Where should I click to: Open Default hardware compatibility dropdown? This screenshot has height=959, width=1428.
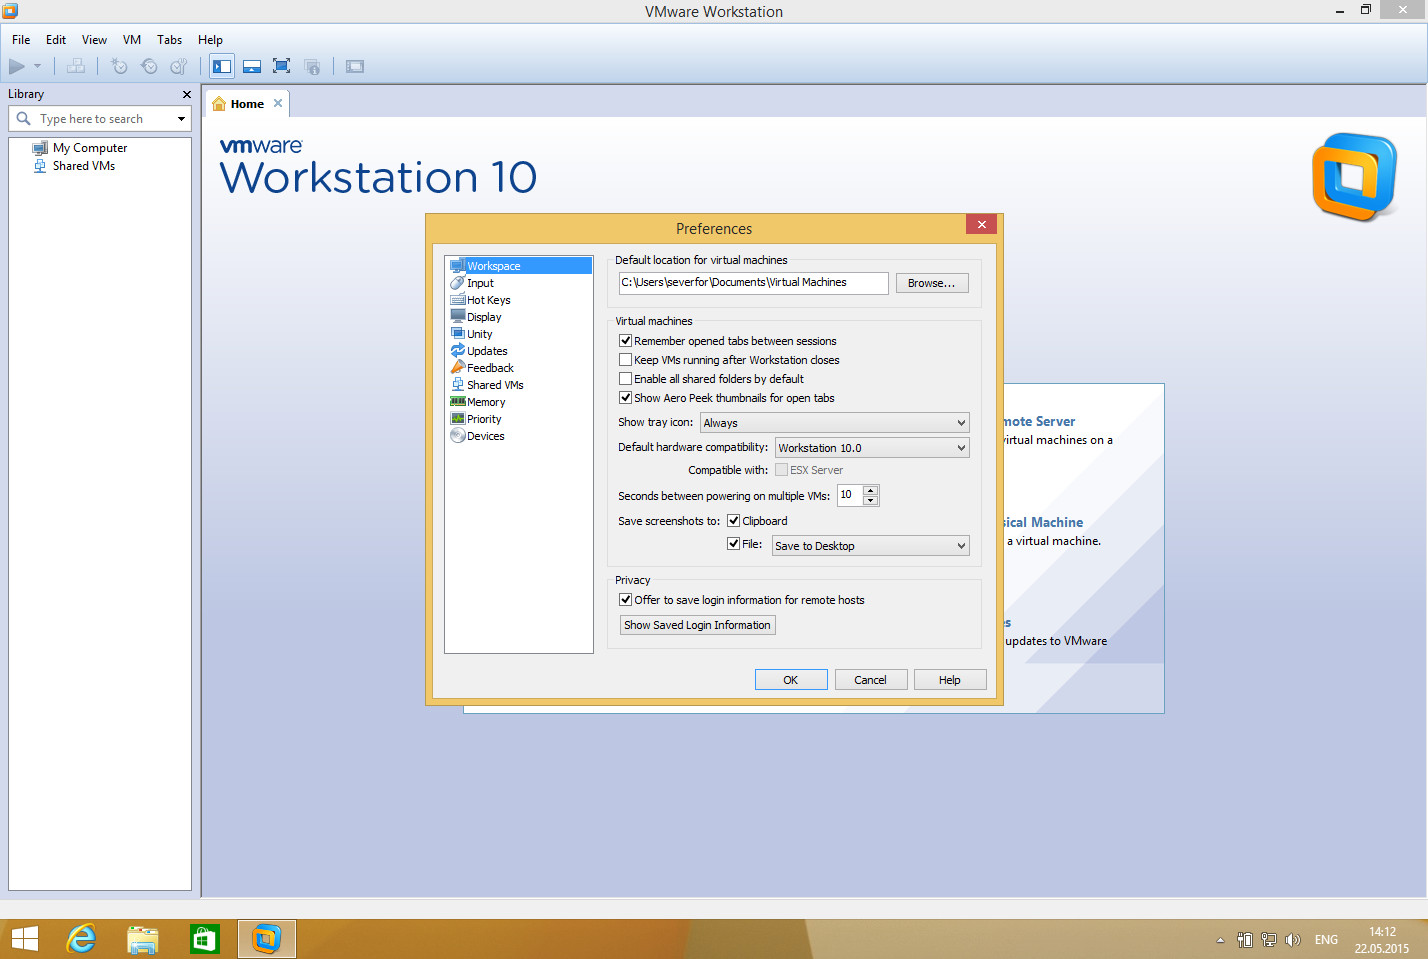point(872,448)
